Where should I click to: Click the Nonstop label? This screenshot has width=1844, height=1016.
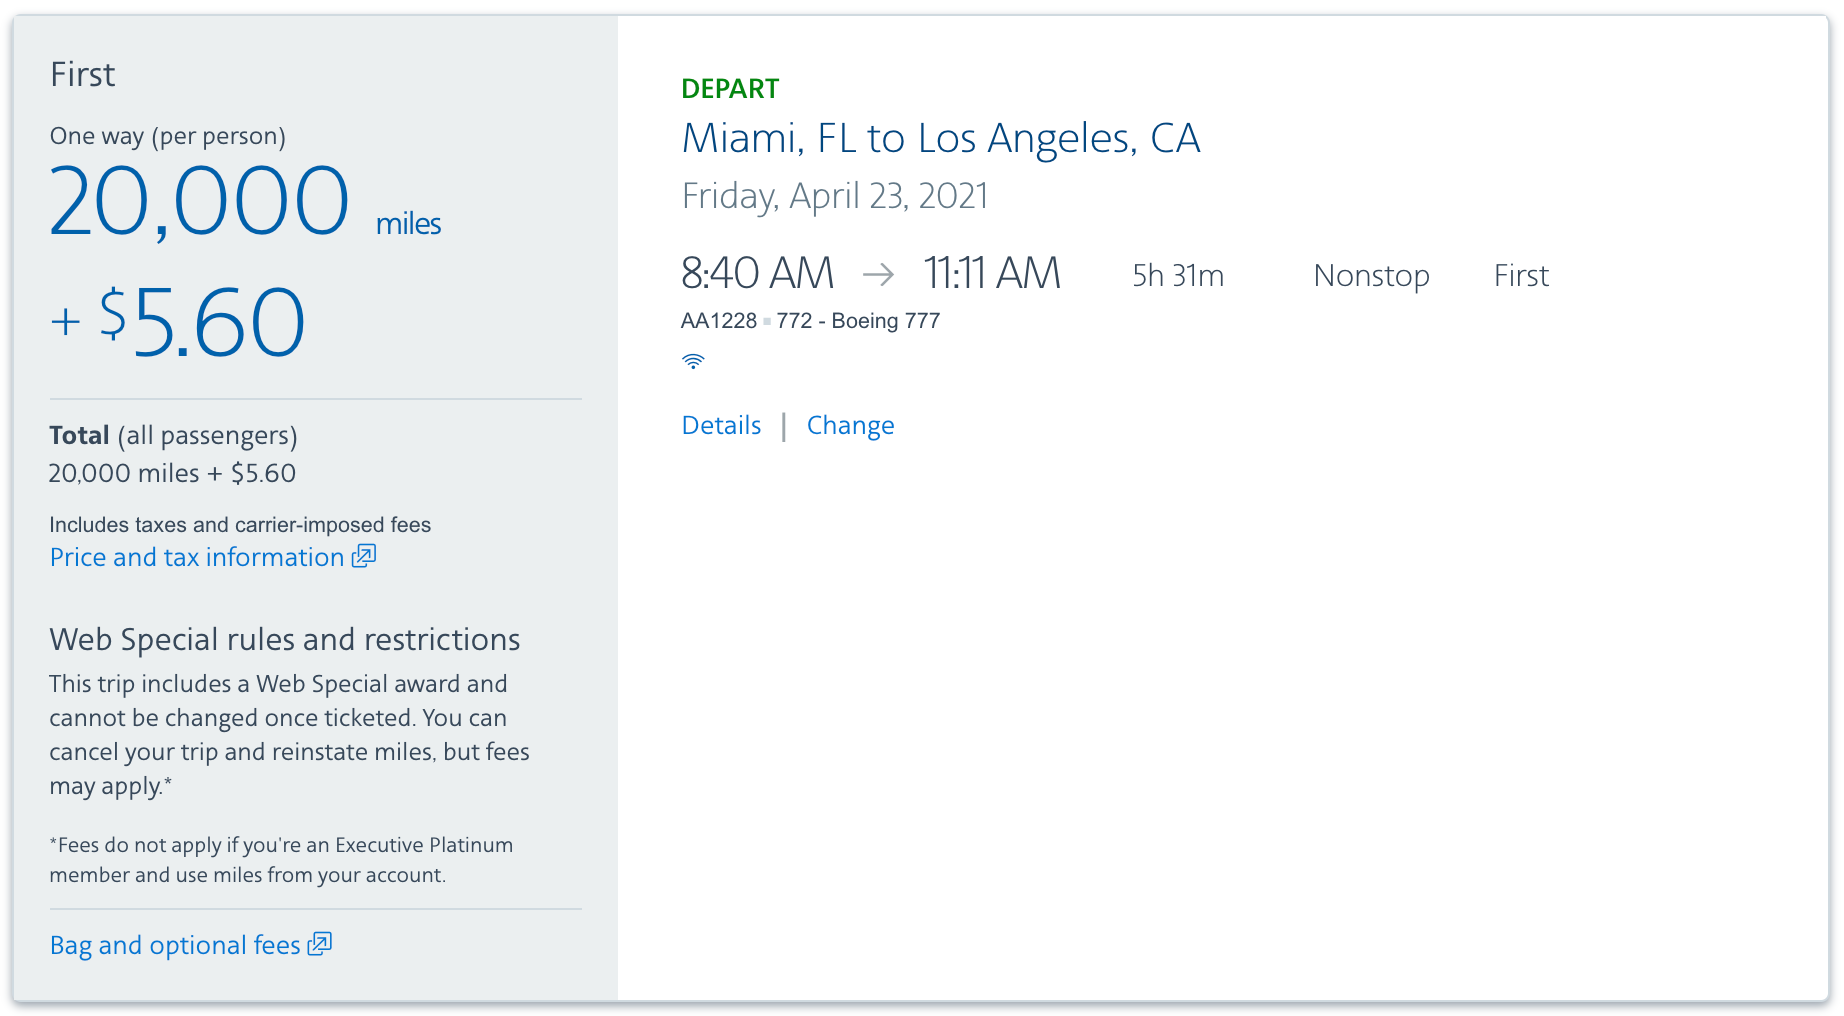pyautogui.click(x=1371, y=276)
